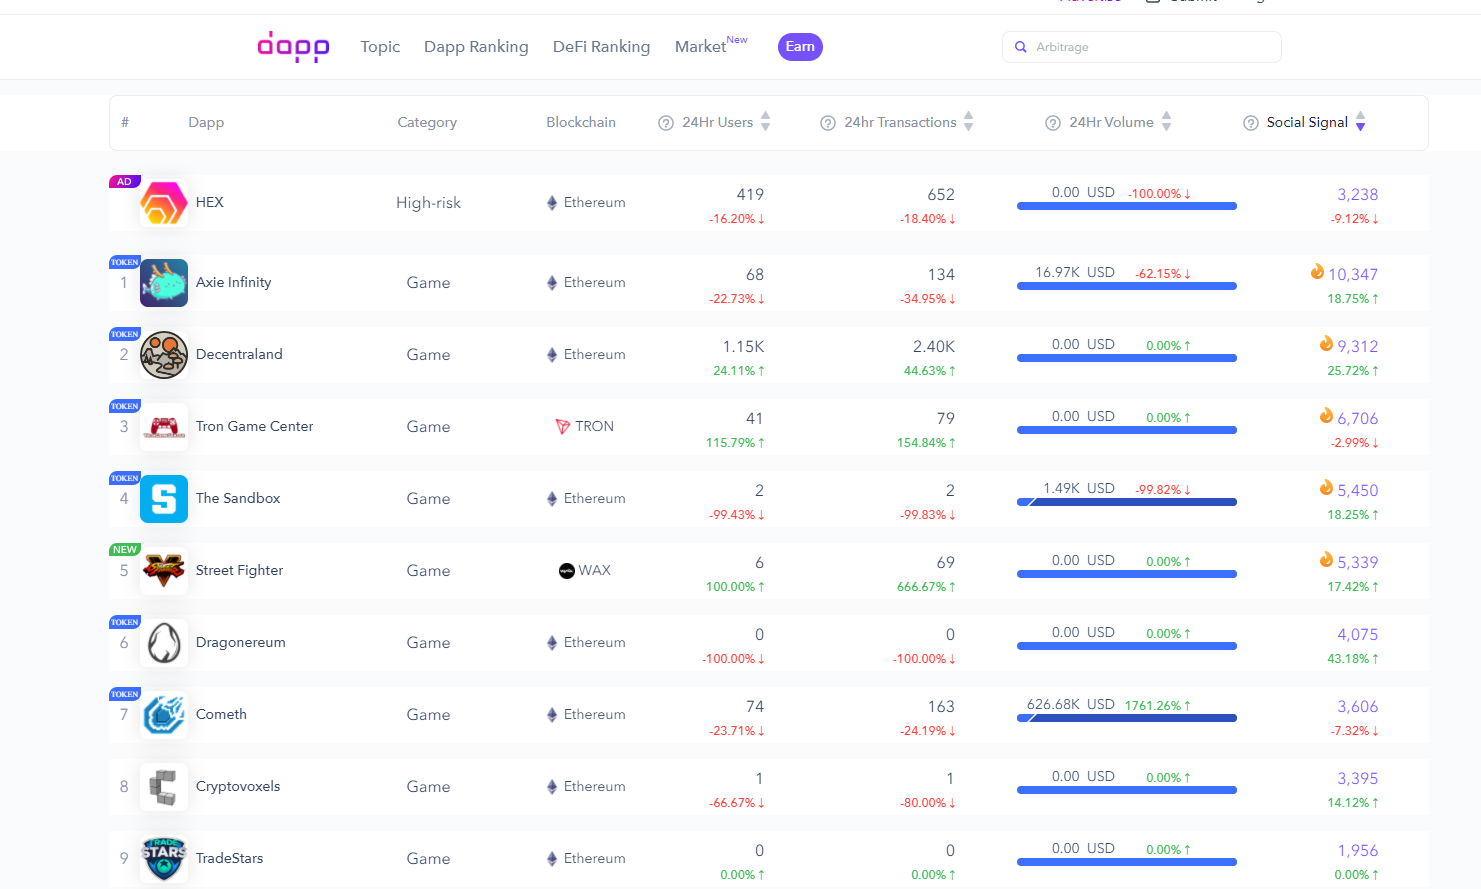Click The Sandbox volume progress bar
Image resolution: width=1481 pixels, height=889 pixels.
point(1127,502)
